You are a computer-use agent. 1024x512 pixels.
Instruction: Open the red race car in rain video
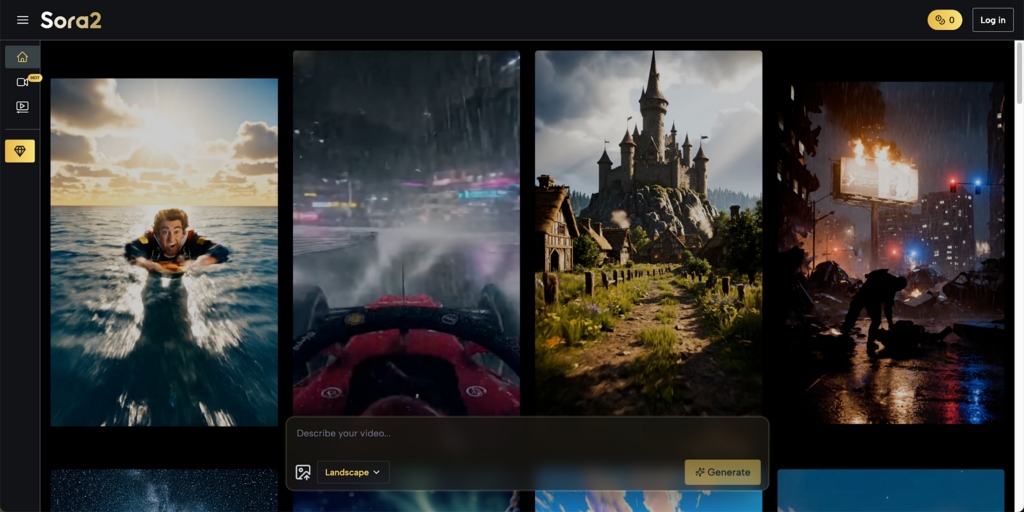coord(406,233)
